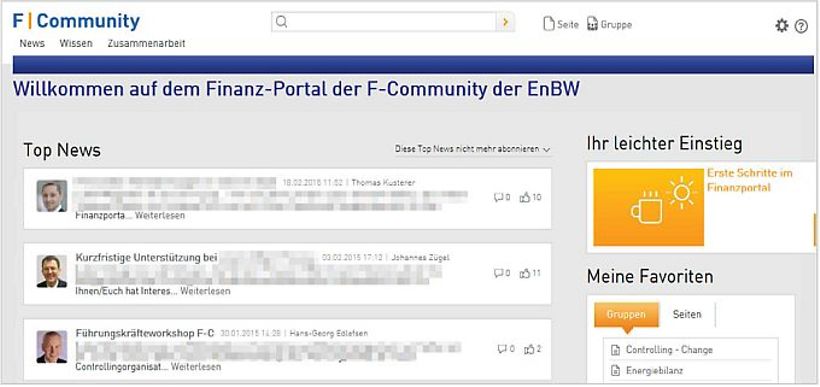820x387 pixels.
Task: Click document icon beside Controlling - Change
Action: click(x=616, y=350)
